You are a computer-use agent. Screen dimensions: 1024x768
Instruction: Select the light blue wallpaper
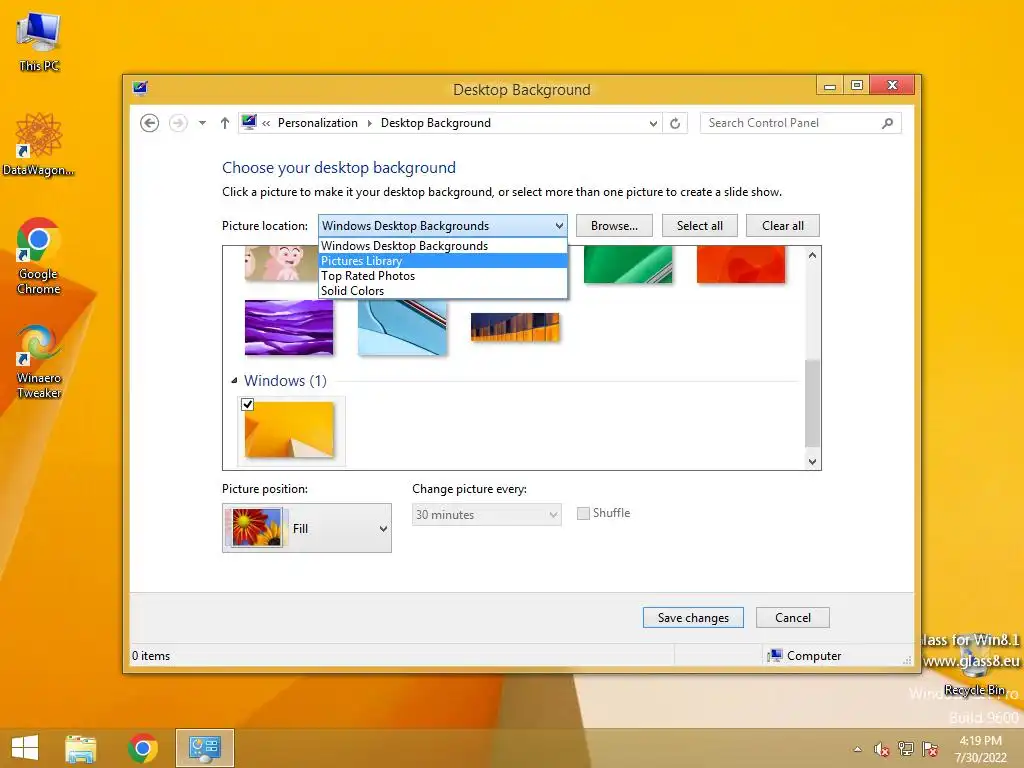pyautogui.click(x=402, y=327)
